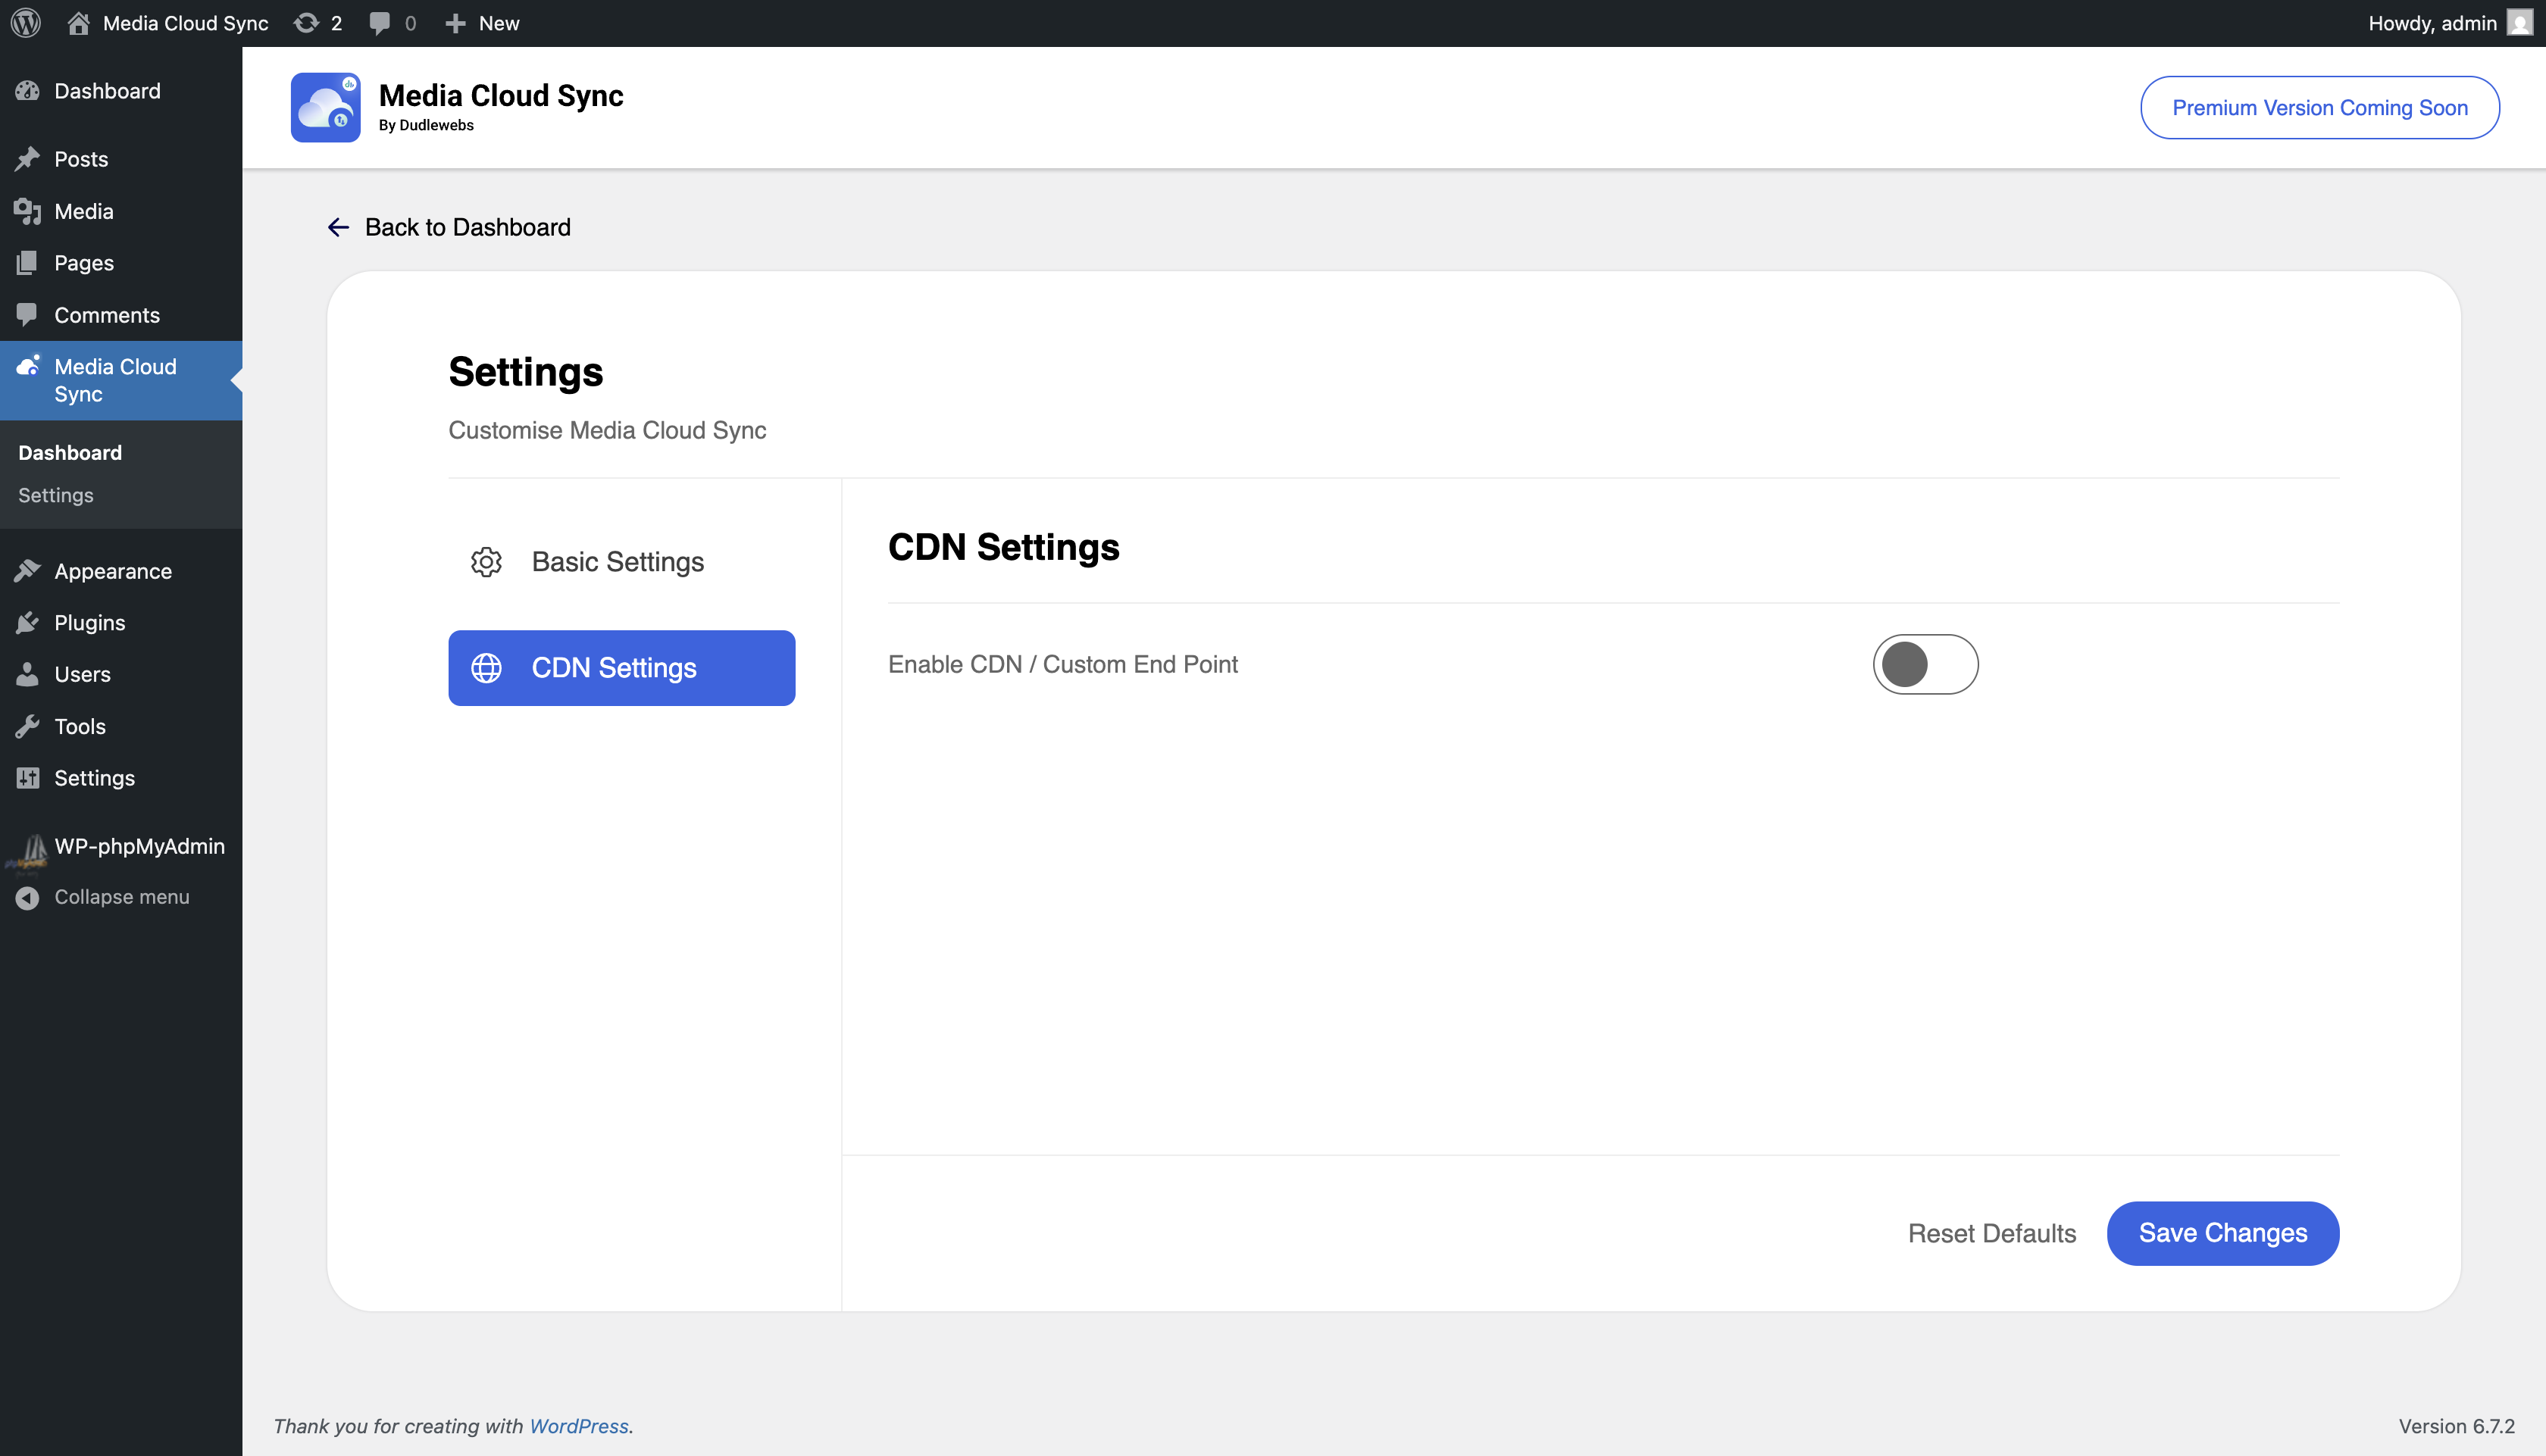Click the Settings sliders icon in sidebar
This screenshot has width=2546, height=1456.
[x=27, y=778]
